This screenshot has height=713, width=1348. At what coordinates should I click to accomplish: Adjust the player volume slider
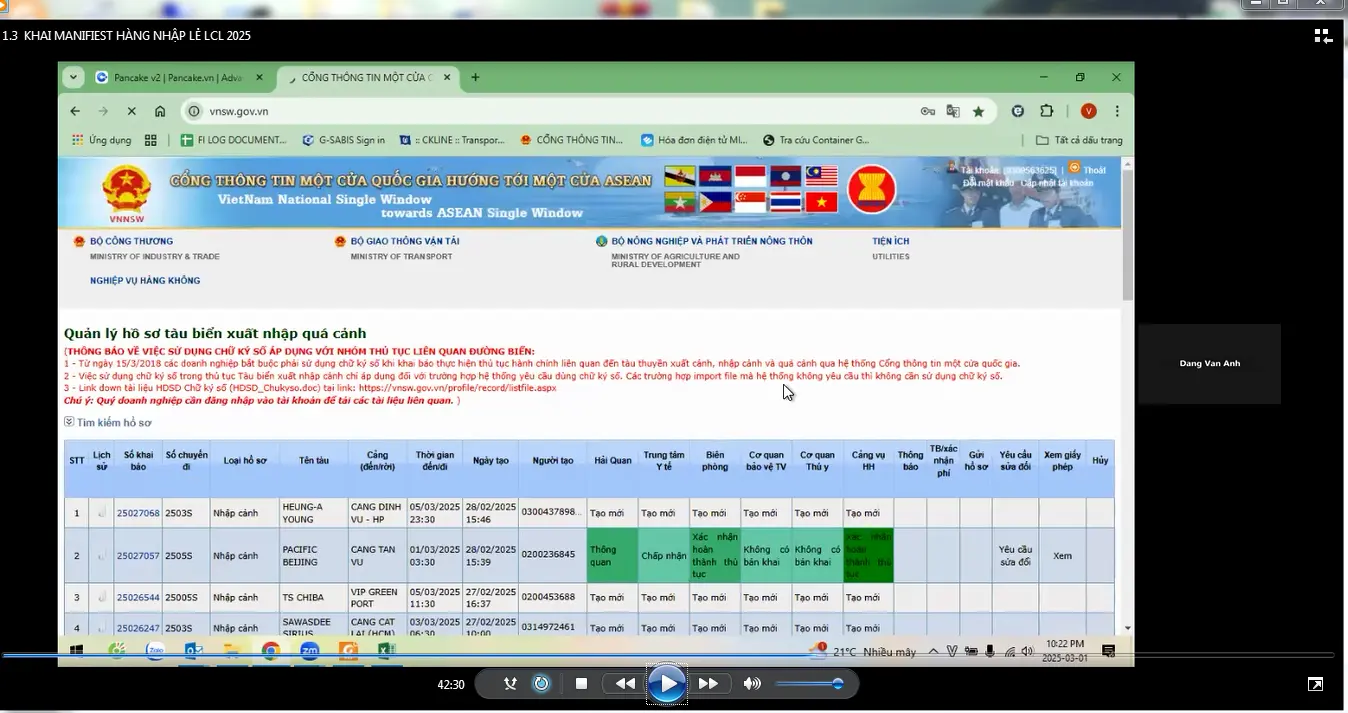[x=809, y=684]
